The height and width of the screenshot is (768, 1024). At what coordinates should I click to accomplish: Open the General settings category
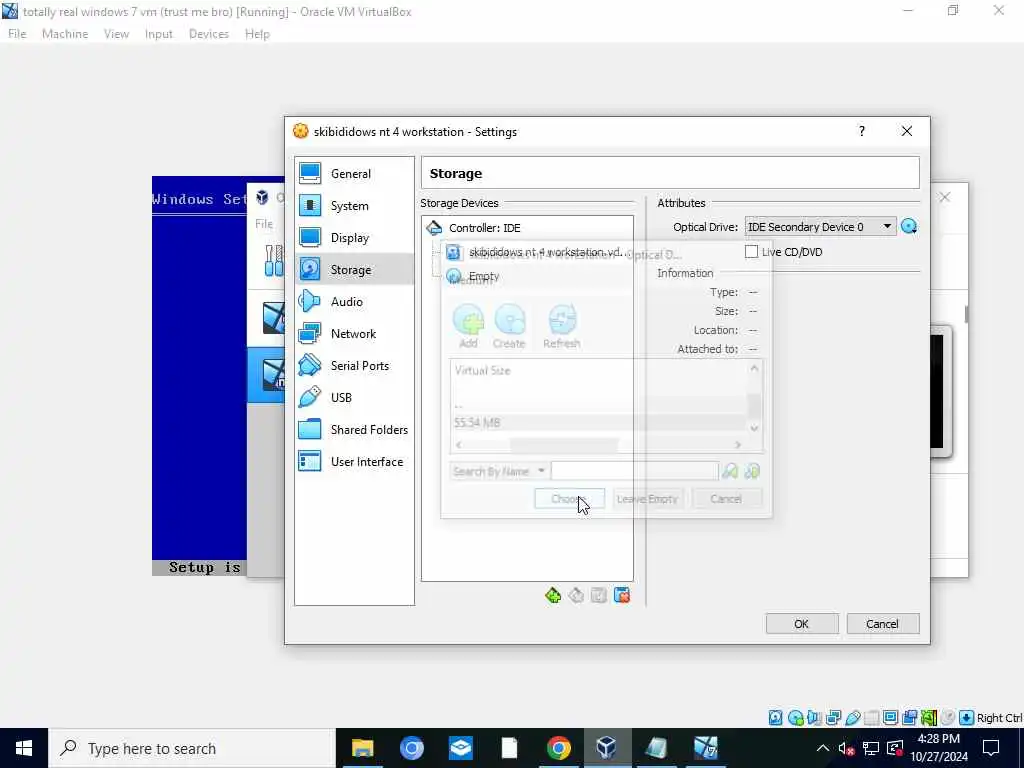click(354, 174)
